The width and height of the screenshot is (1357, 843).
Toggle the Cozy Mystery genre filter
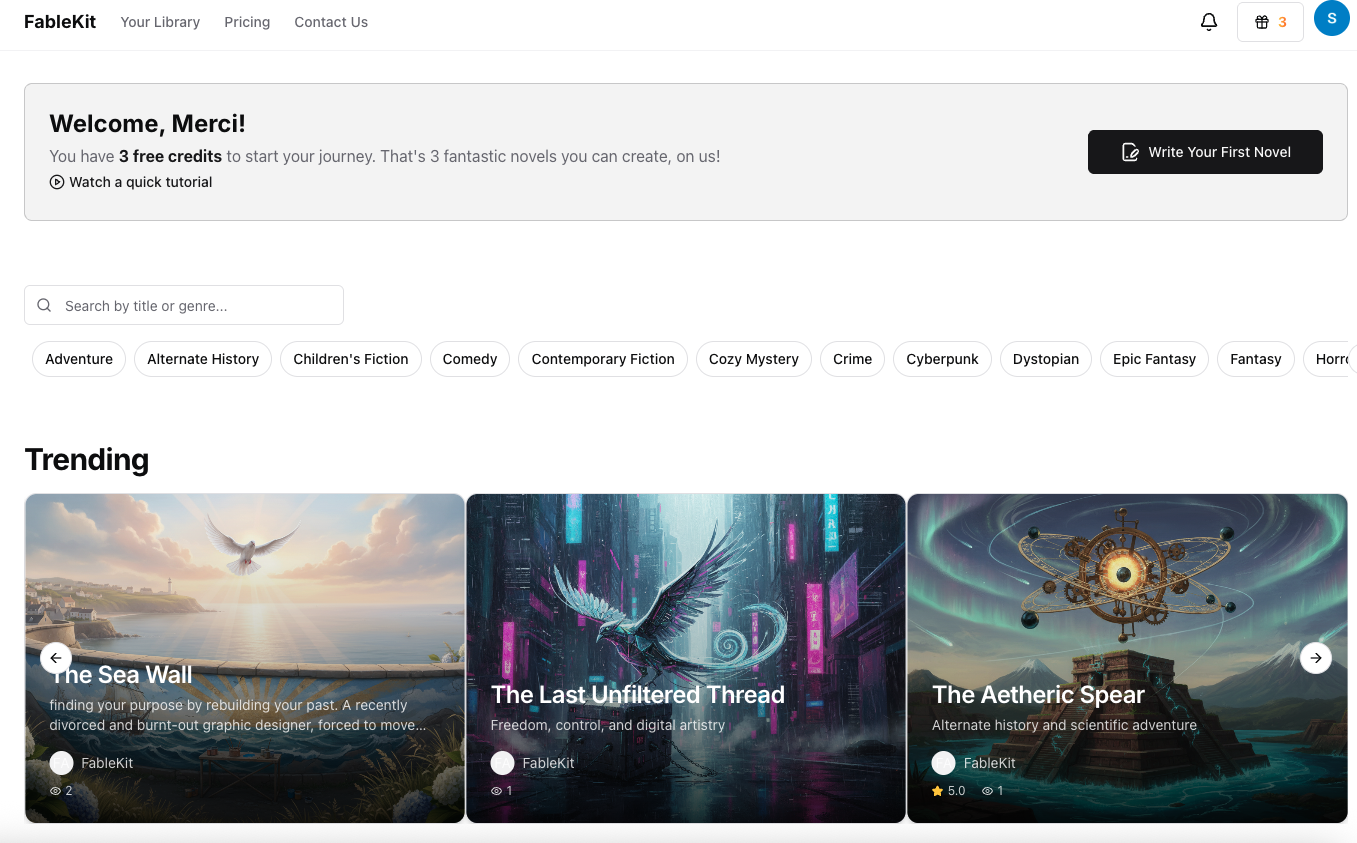click(753, 358)
